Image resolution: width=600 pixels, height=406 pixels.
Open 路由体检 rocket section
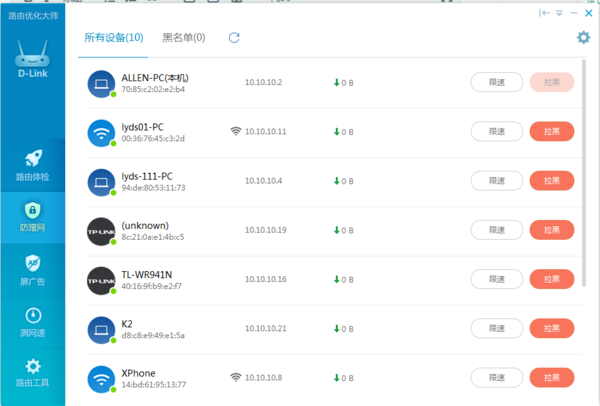pyautogui.click(x=33, y=165)
